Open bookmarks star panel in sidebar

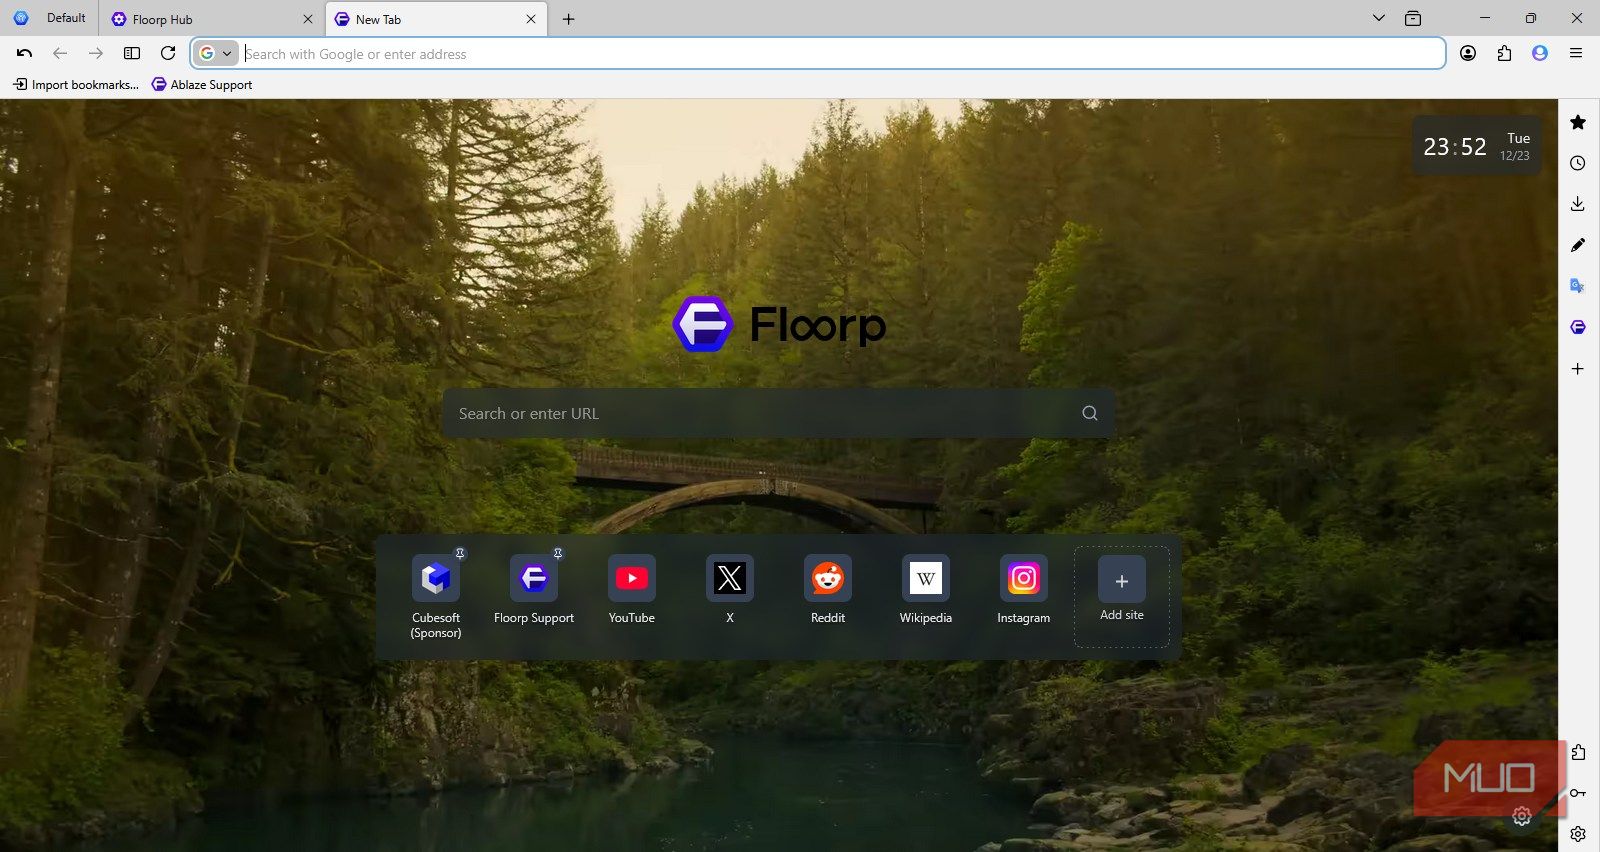pyautogui.click(x=1578, y=122)
